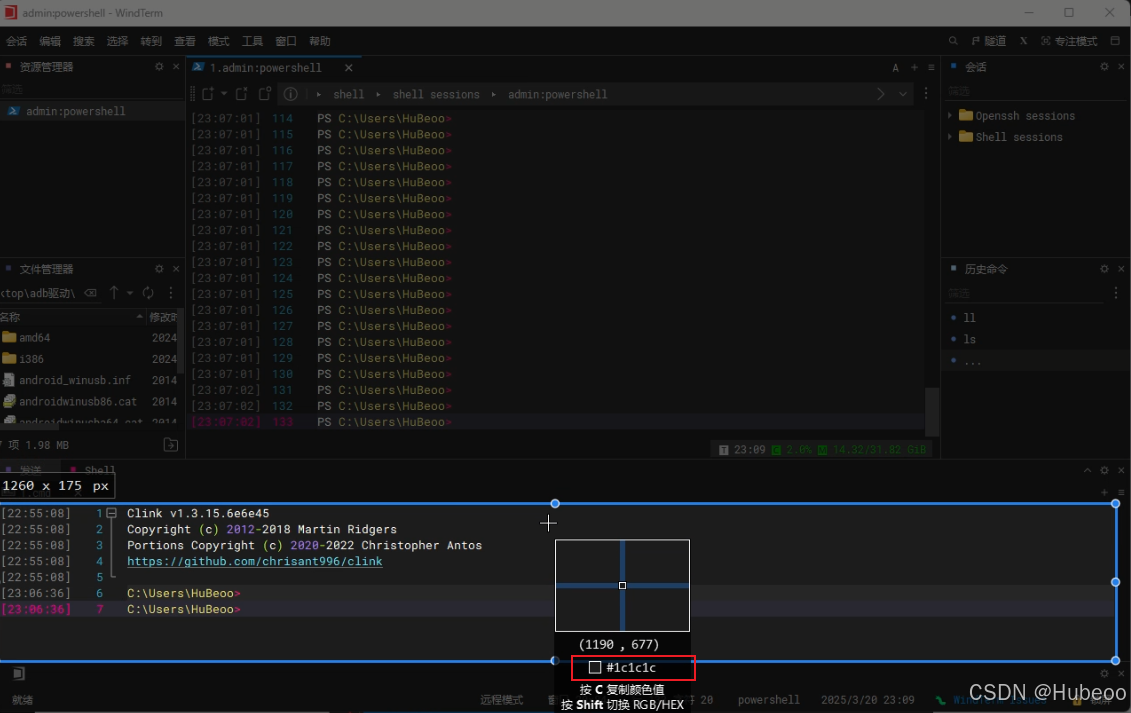The width and height of the screenshot is (1131, 713).
Task: Open settings gear of 资源管理器 panel
Action: [159, 66]
